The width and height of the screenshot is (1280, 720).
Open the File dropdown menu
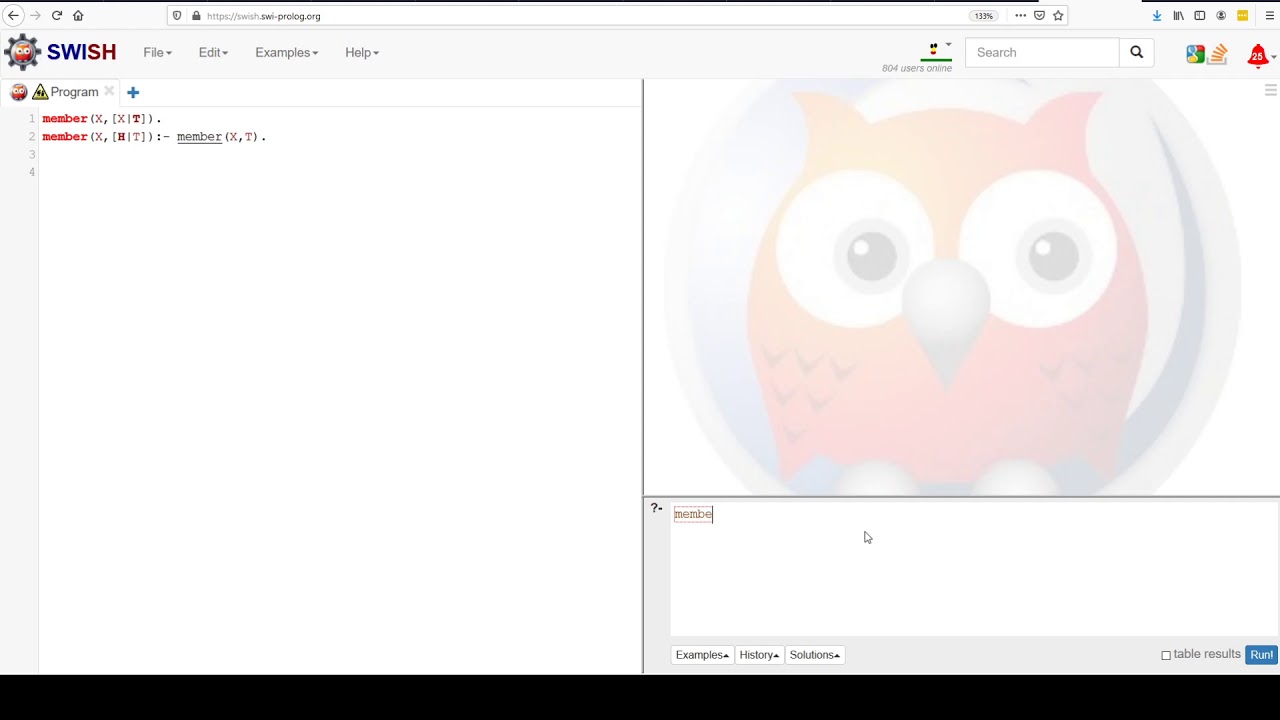pyautogui.click(x=157, y=52)
